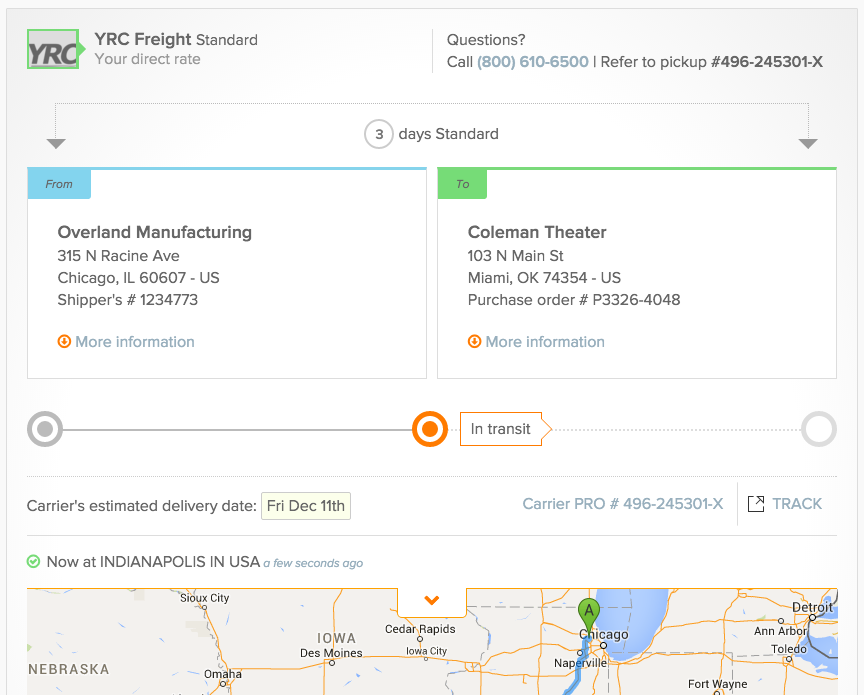Click the YRC carrier logo
Image resolution: width=864 pixels, height=695 pixels.
(x=53, y=49)
